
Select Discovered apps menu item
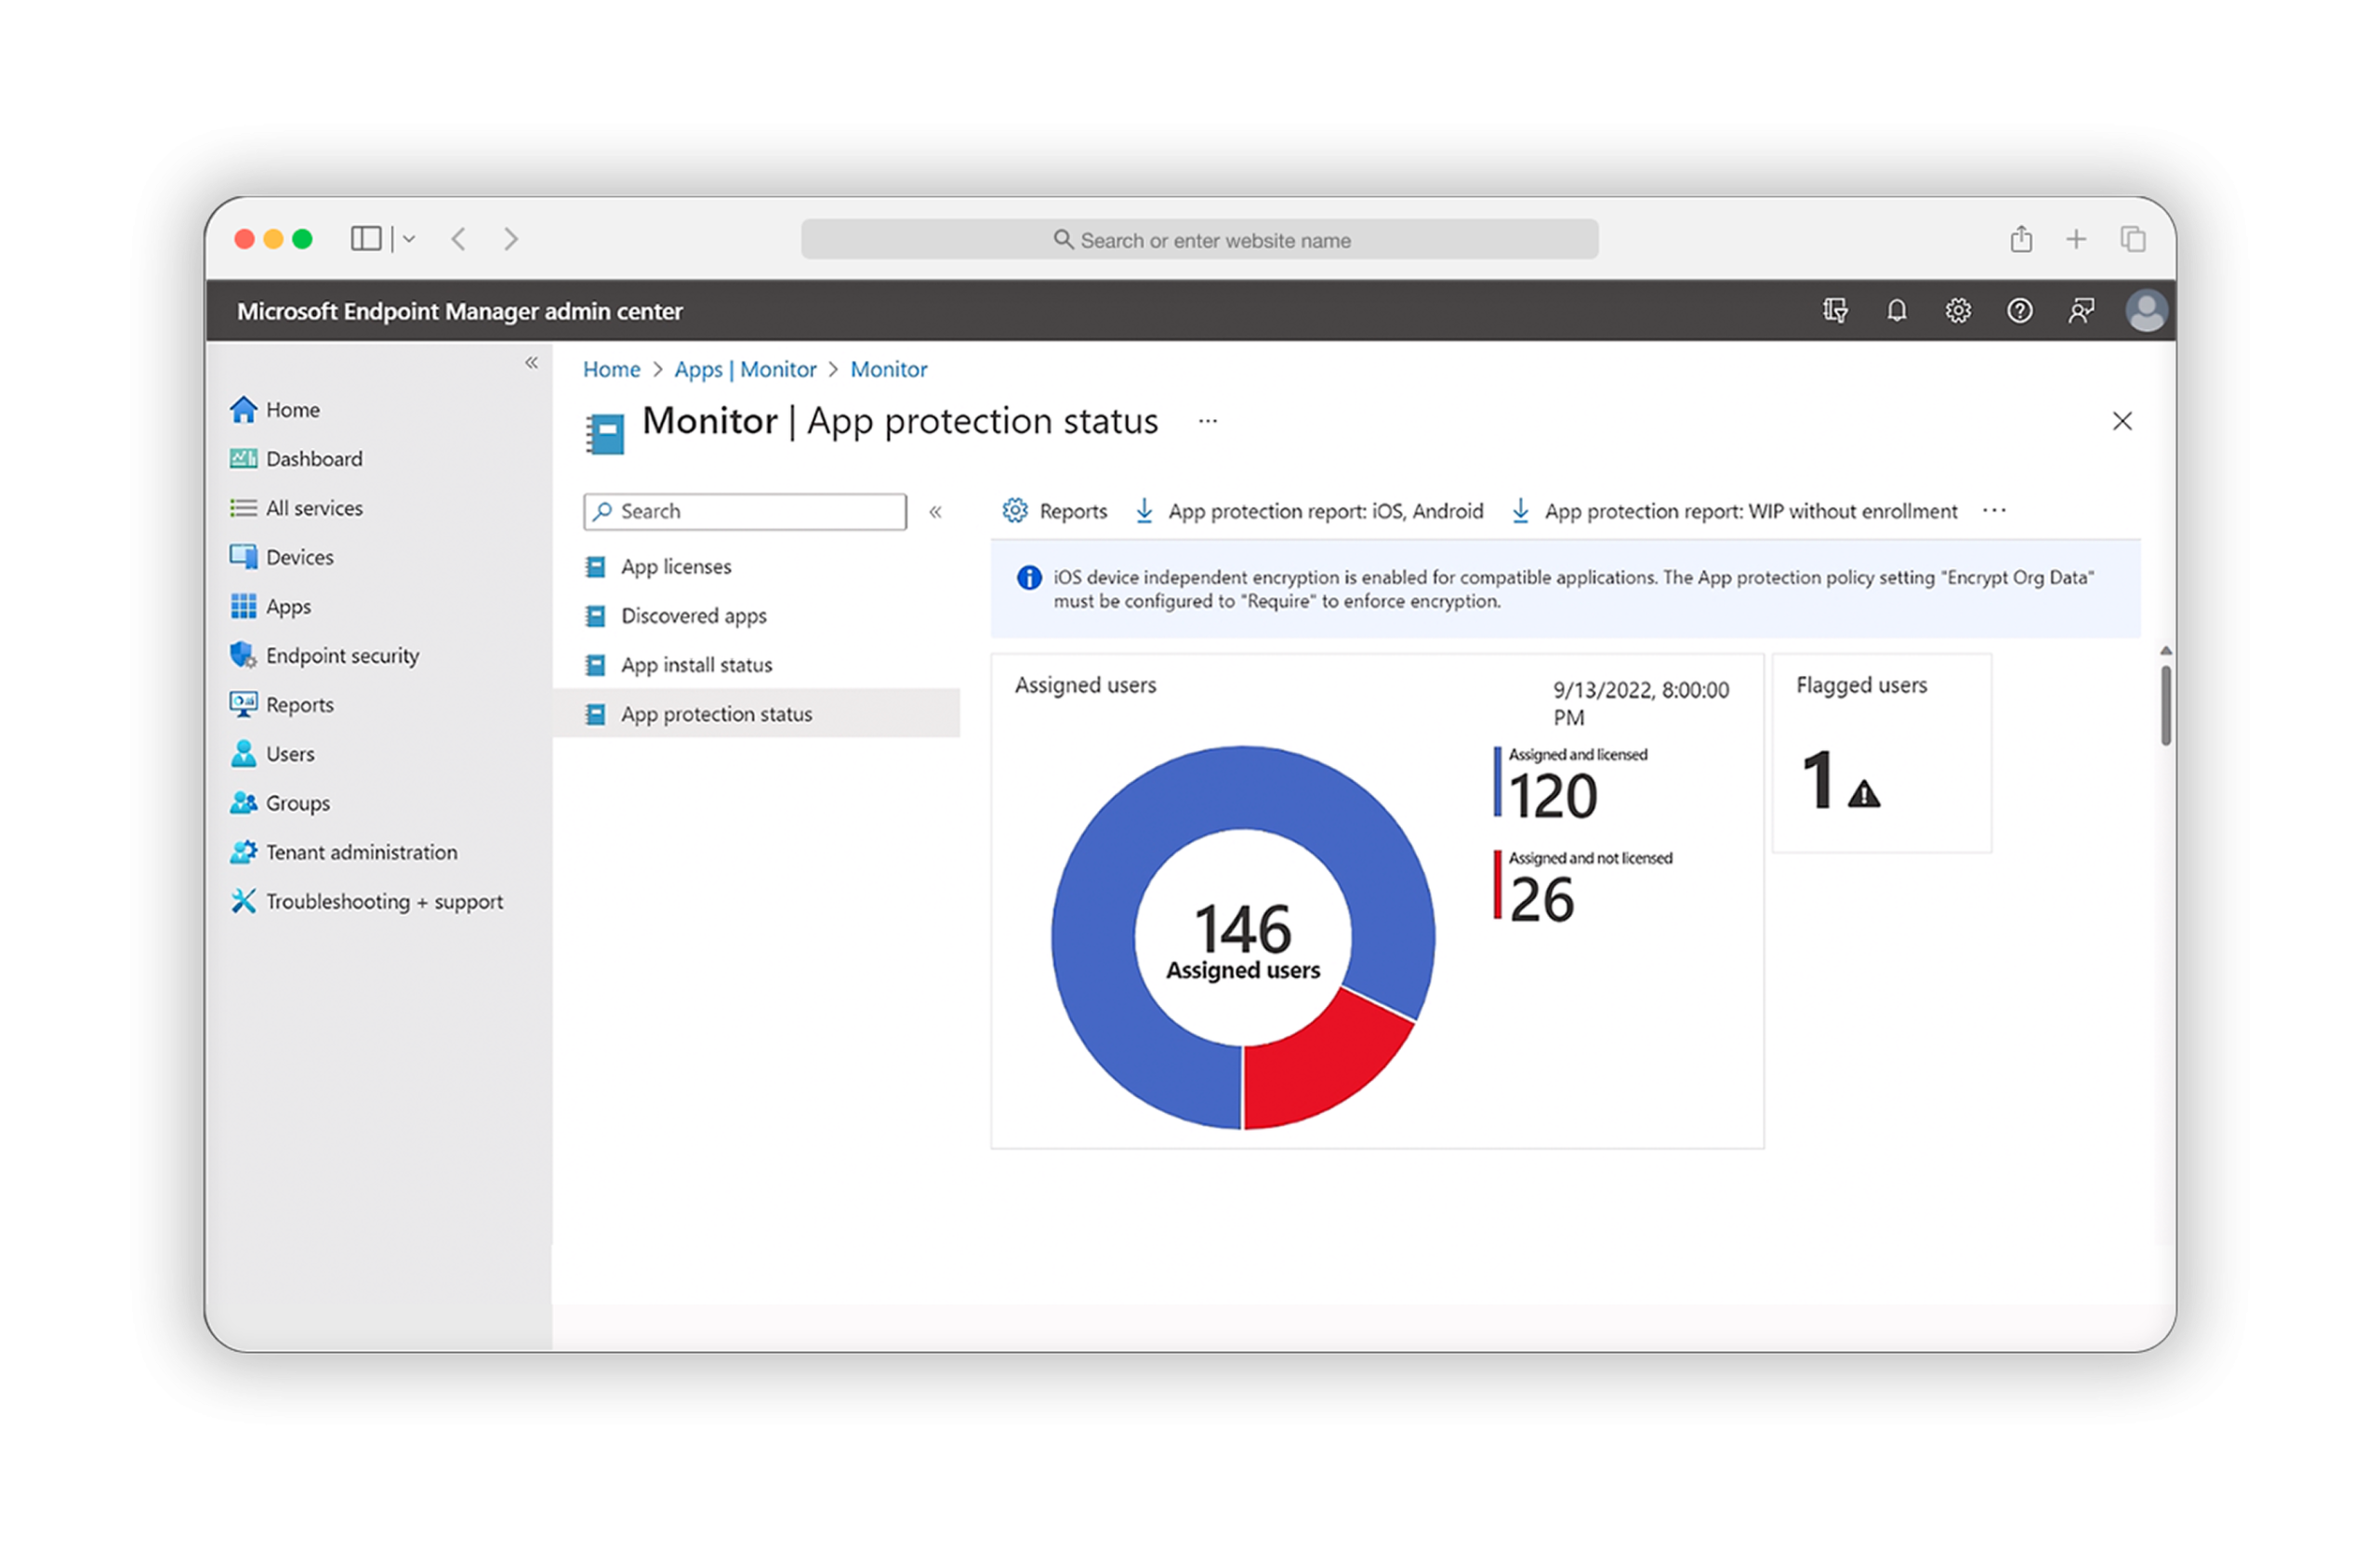click(693, 616)
